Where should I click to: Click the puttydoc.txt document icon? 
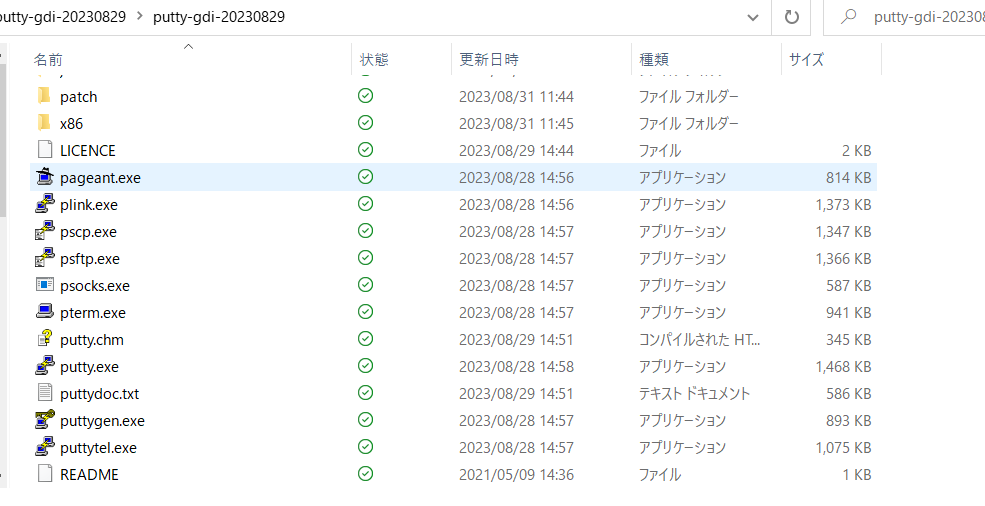tap(45, 393)
